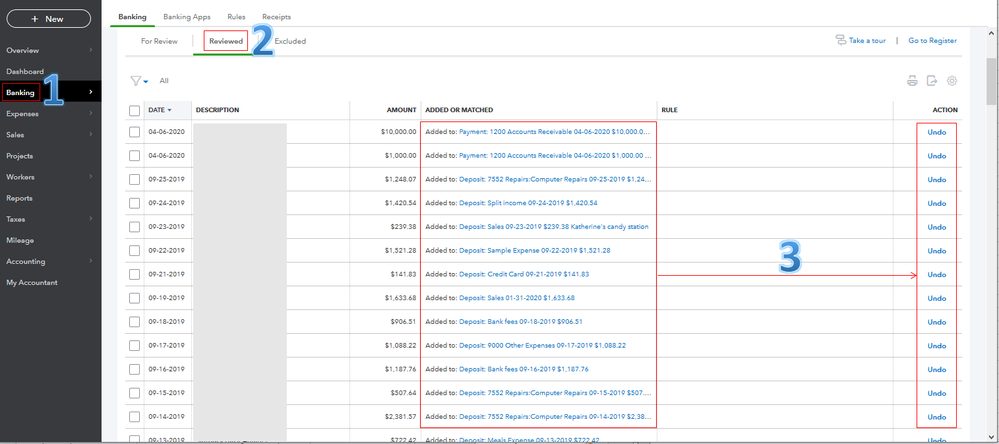Check the 09-24-2019 row checkbox
Screen dimensions: 999x444
[x=134, y=203]
